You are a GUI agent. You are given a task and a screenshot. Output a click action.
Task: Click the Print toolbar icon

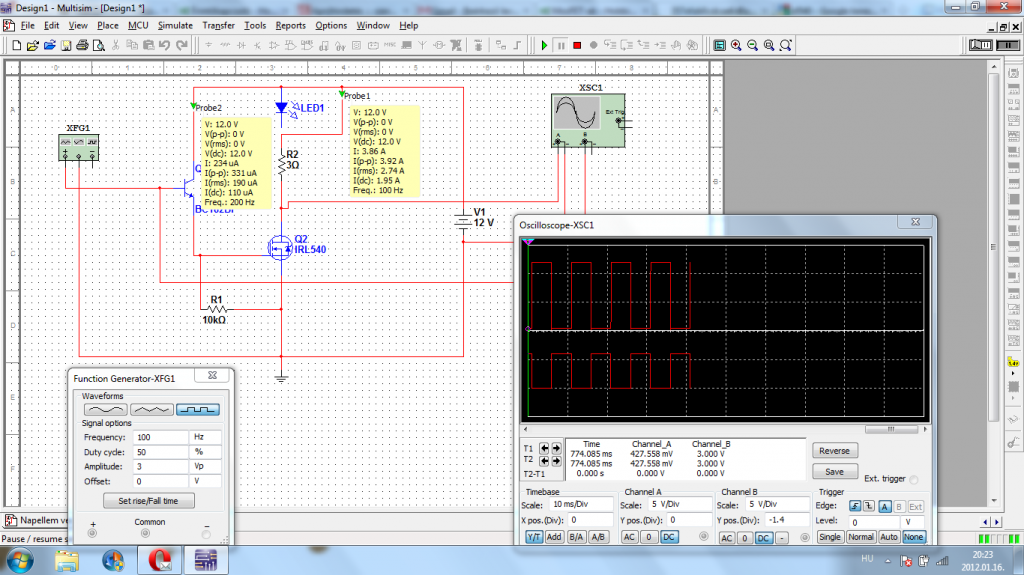coord(83,45)
